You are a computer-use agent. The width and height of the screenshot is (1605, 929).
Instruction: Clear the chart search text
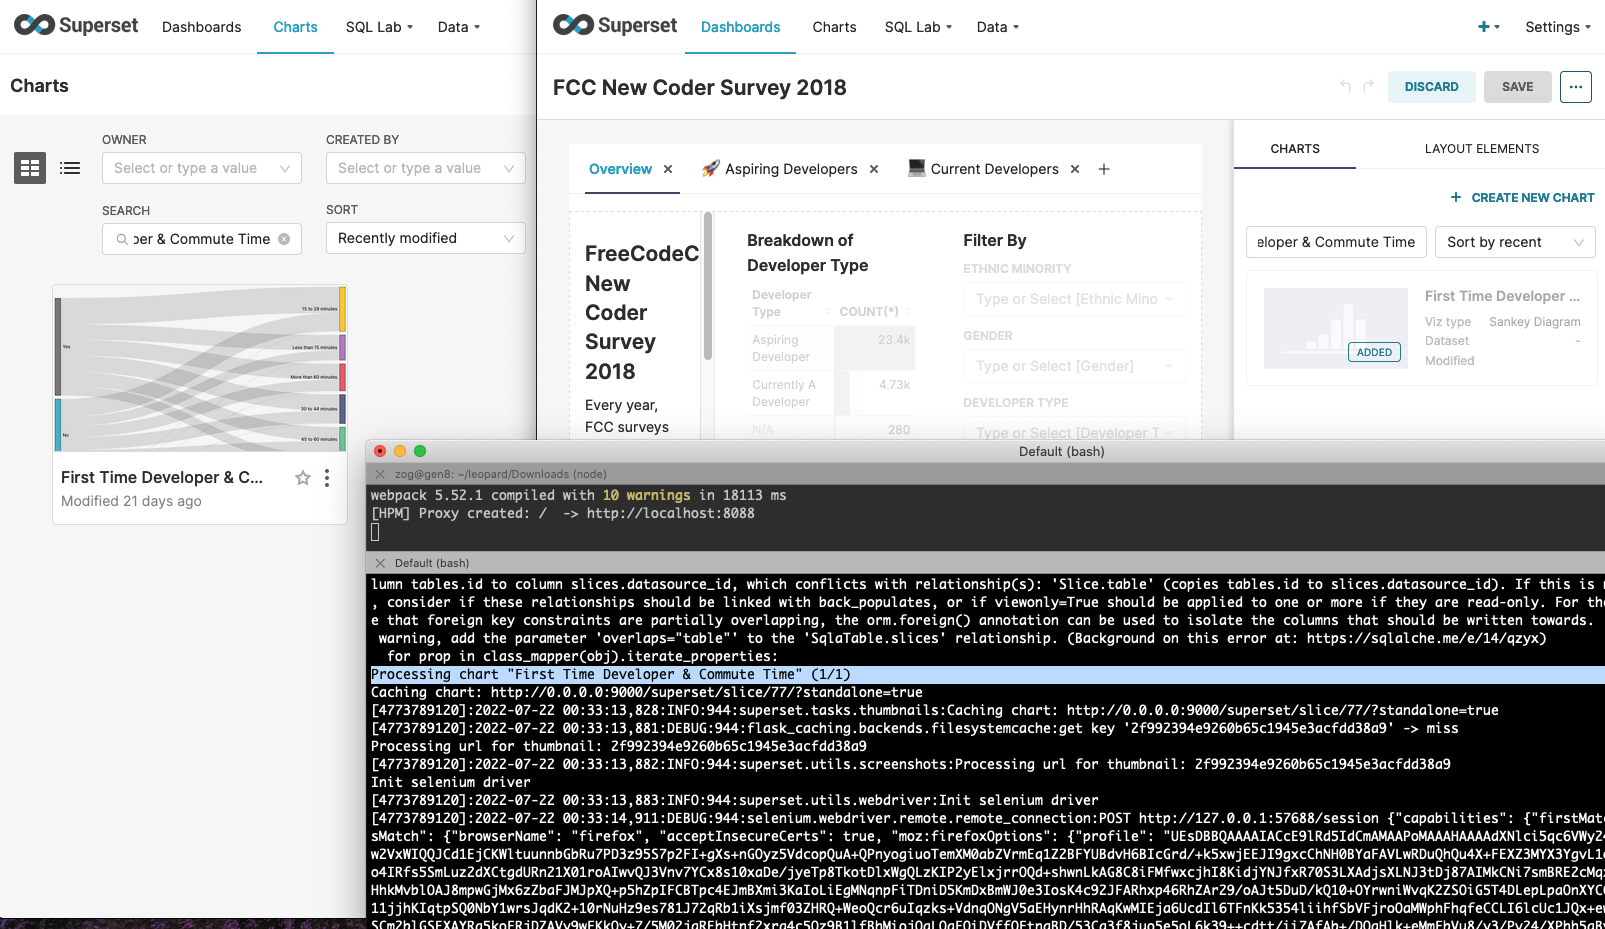coord(284,239)
